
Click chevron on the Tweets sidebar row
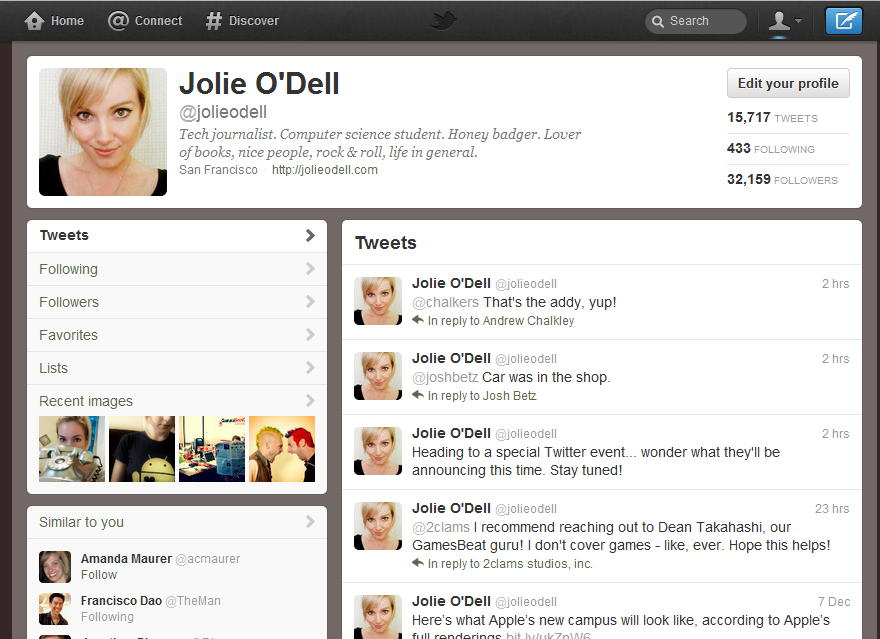pyautogui.click(x=310, y=236)
